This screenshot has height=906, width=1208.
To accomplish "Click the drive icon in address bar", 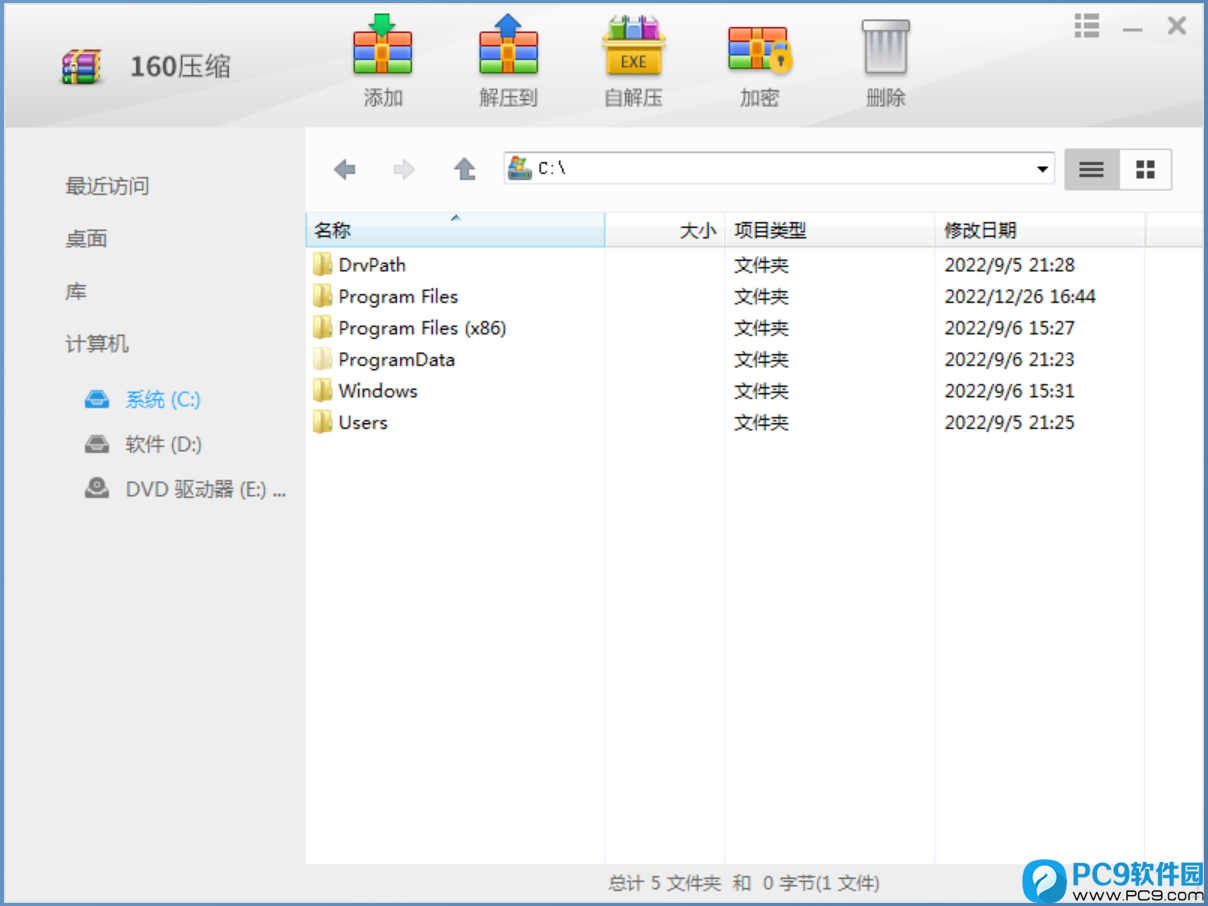I will 519,168.
